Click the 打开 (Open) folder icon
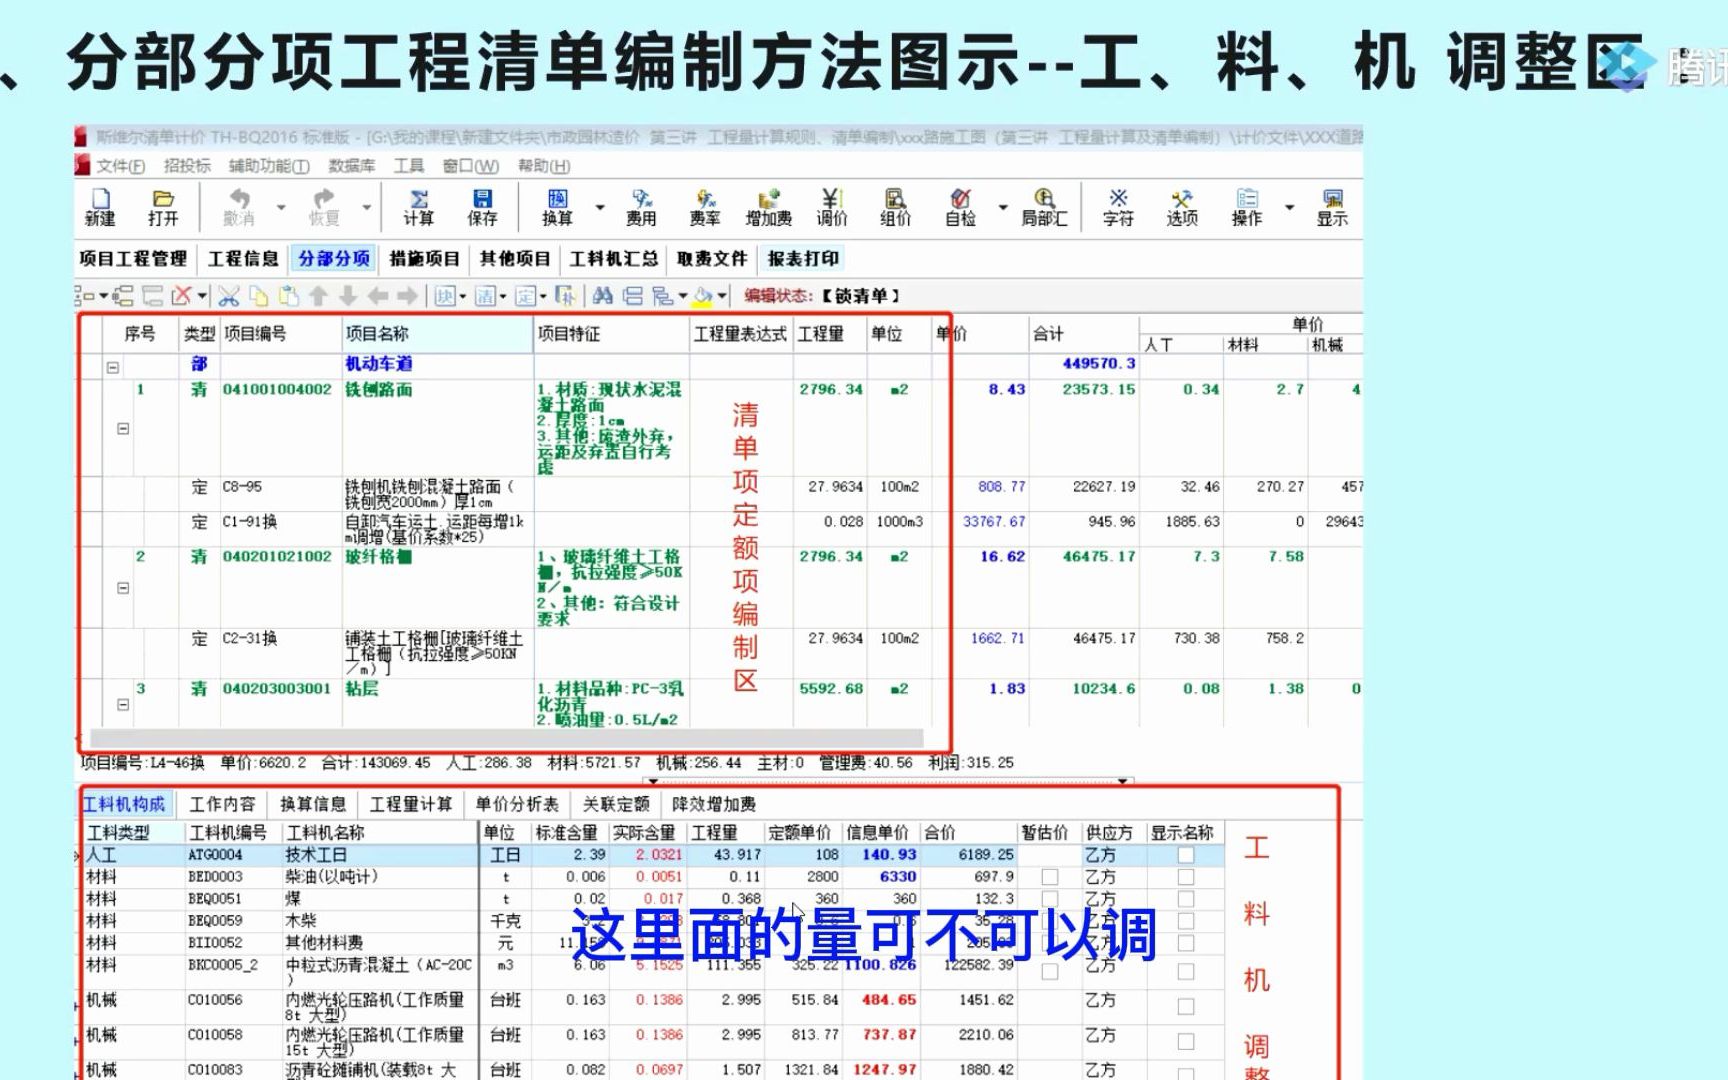1728x1080 pixels. 163,207
